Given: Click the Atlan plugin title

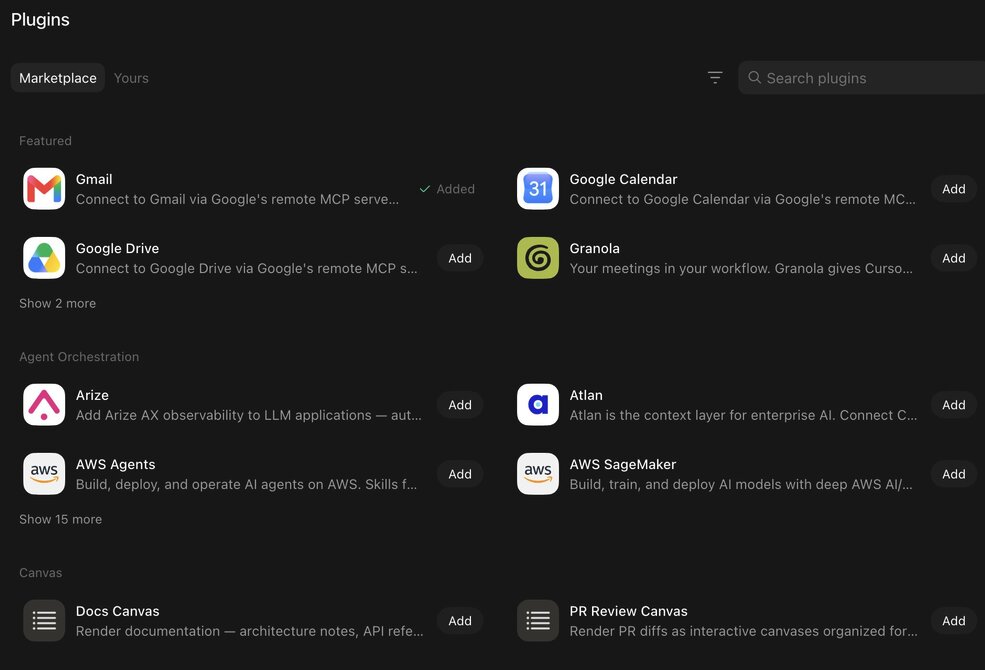Looking at the screenshot, I should pyautogui.click(x=585, y=395).
